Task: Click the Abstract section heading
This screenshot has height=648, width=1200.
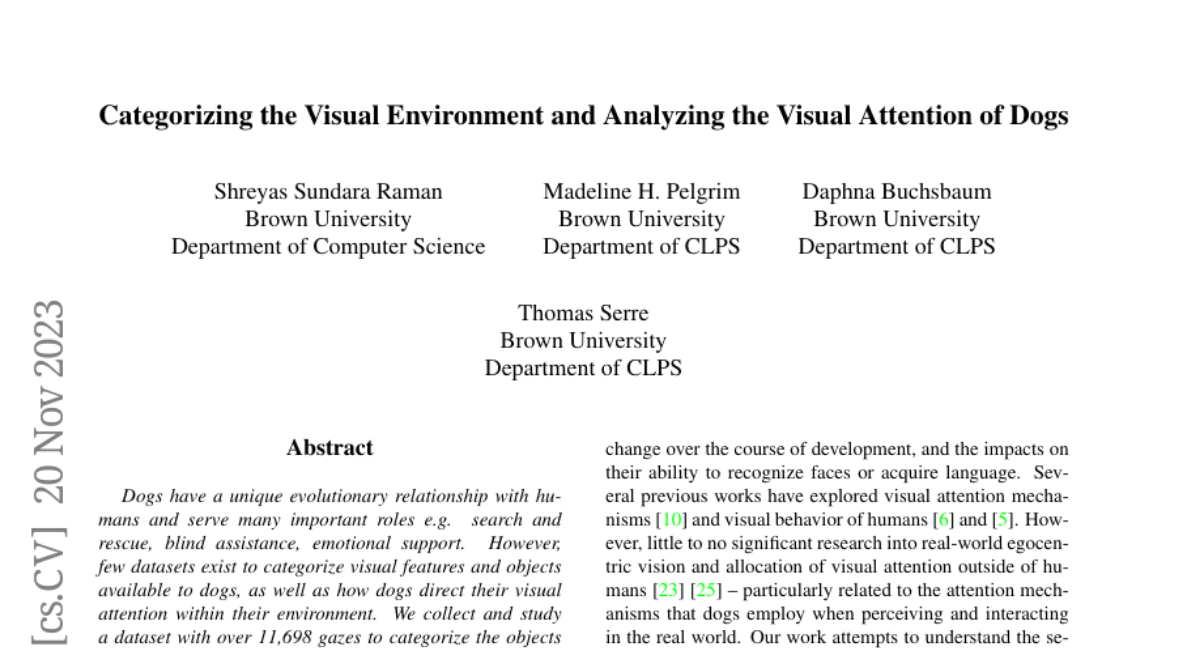Action: coord(329,448)
